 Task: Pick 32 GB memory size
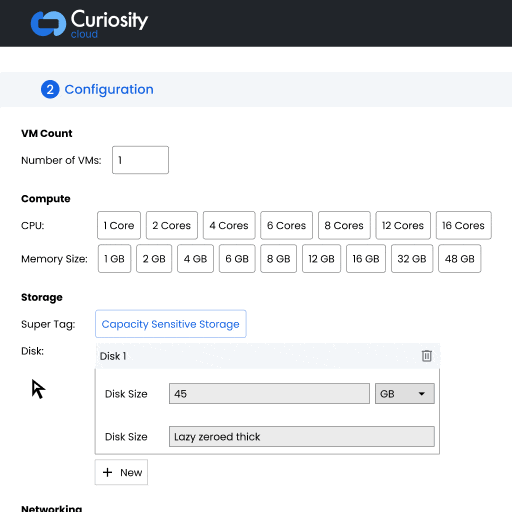[412, 259]
